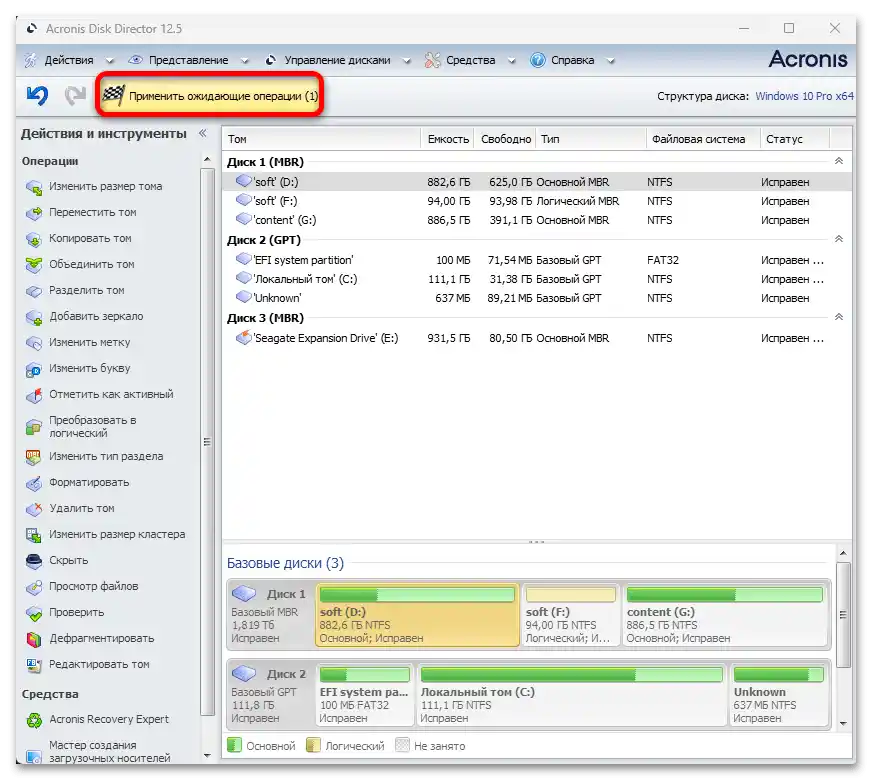
Task: Select 'Seagate Expansion Drive' (E:) row
Action: coord(537,338)
